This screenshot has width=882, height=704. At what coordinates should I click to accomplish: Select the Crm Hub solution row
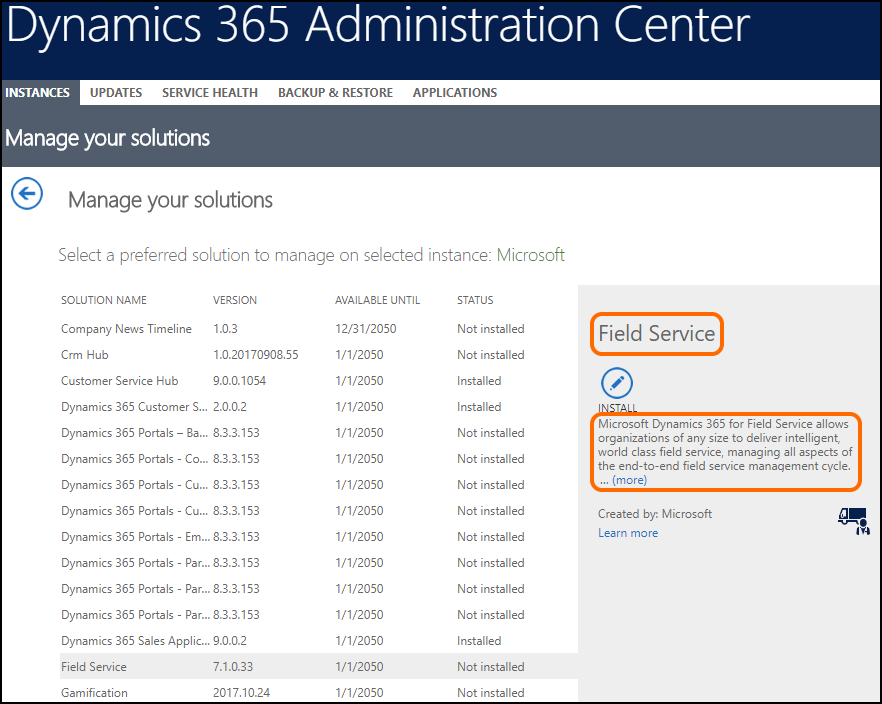point(85,355)
